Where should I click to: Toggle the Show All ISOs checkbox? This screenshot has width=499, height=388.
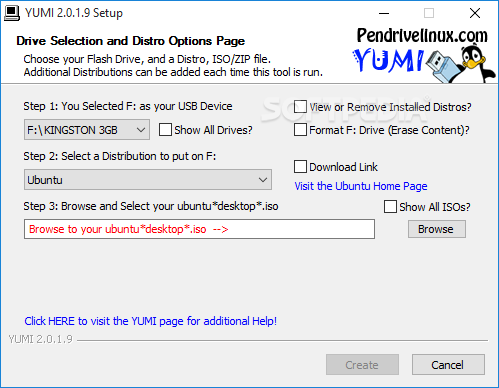[390, 207]
